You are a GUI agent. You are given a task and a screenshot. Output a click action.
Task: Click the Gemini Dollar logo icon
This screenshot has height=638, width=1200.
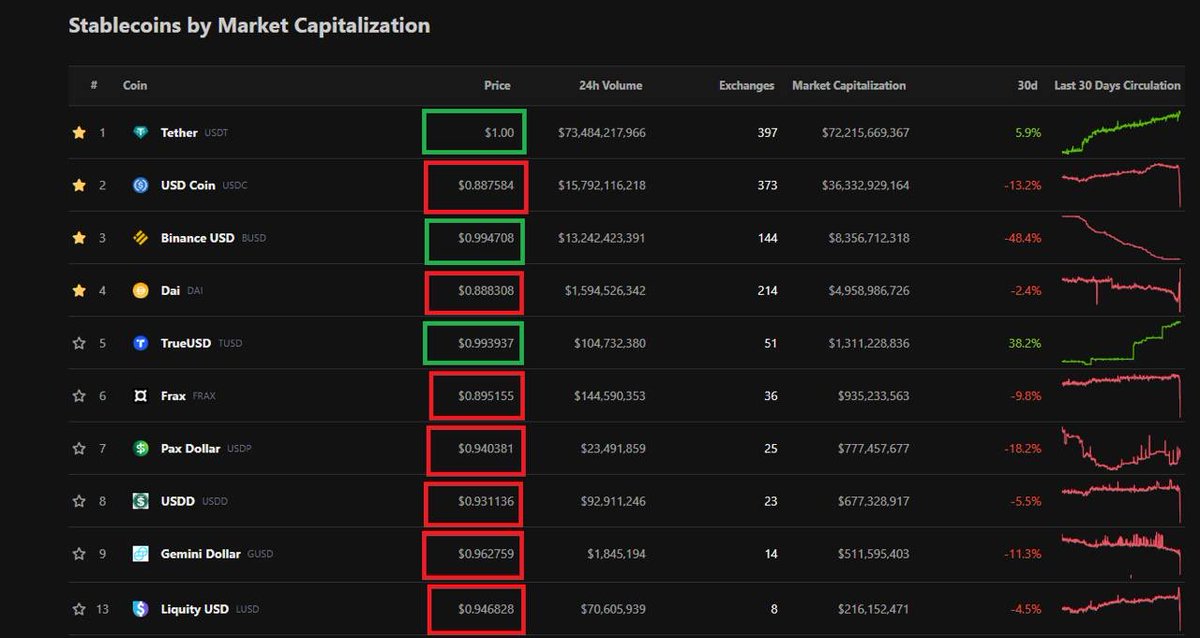pos(141,554)
